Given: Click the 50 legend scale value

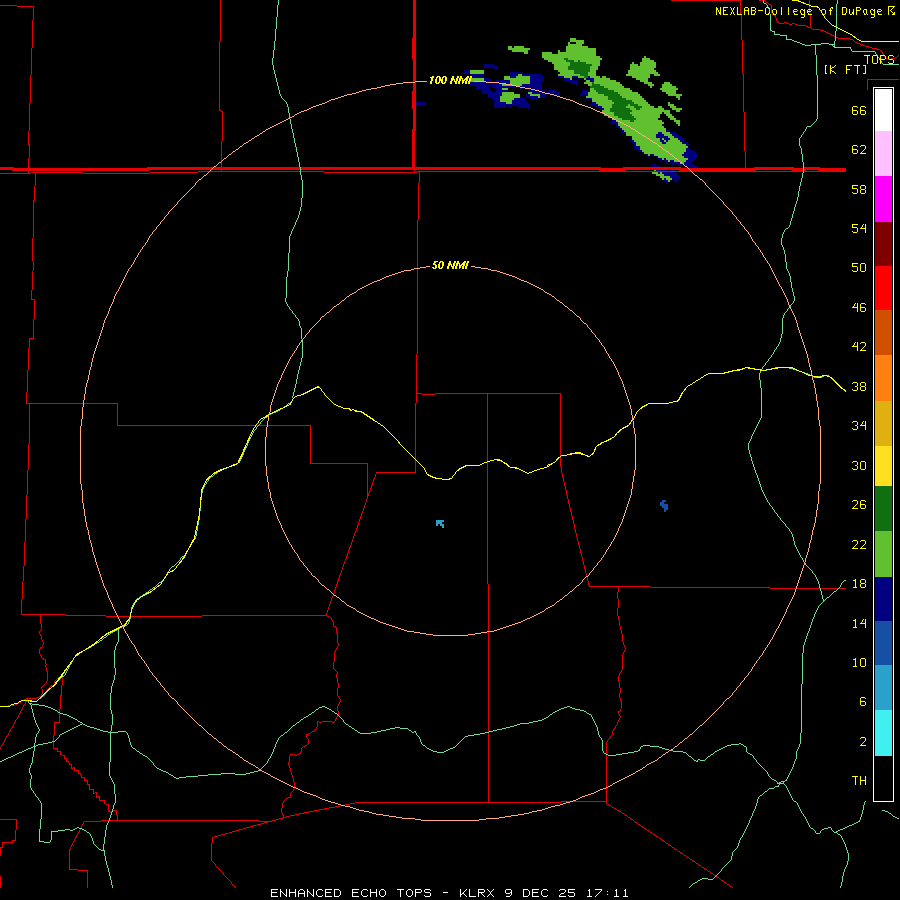Looking at the screenshot, I should 859,267.
